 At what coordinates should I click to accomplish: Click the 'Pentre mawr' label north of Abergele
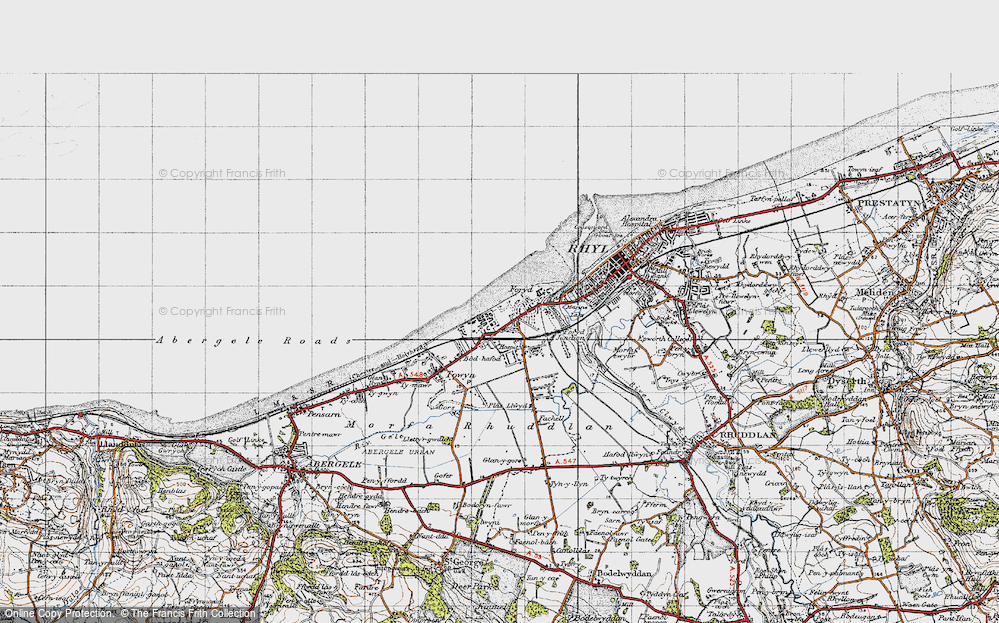point(322,435)
